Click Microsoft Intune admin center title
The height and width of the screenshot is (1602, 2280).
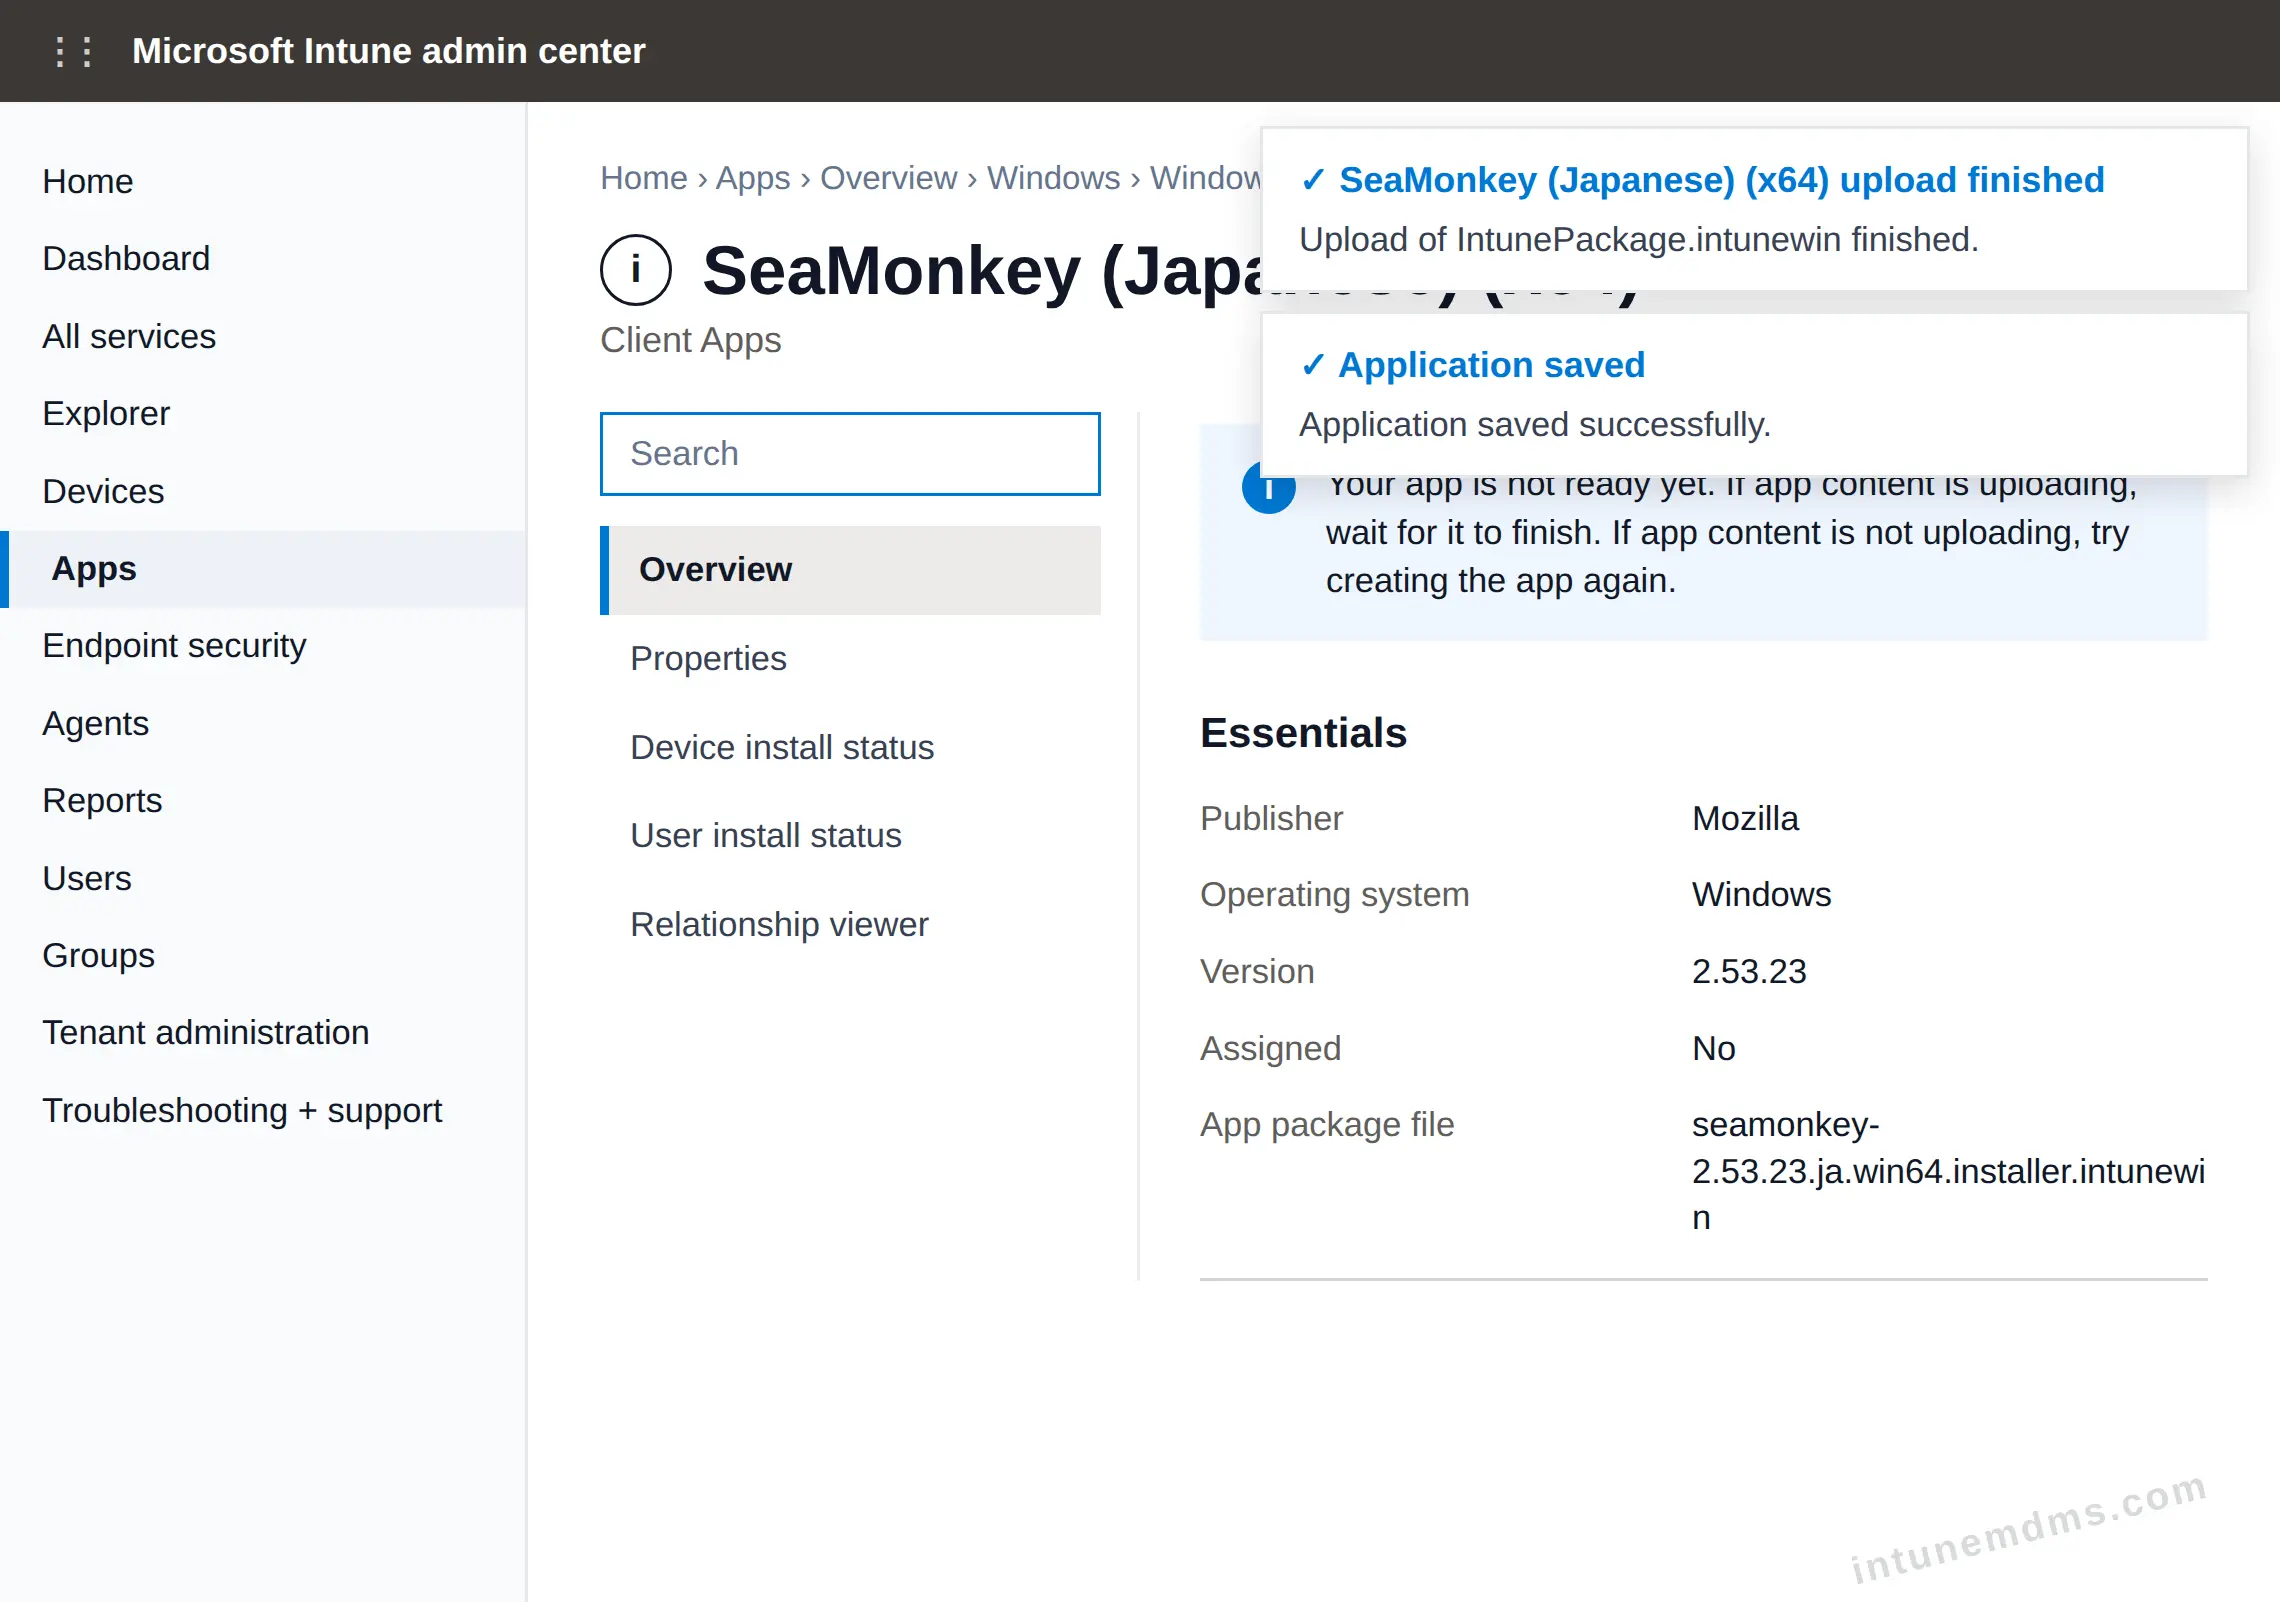pos(389,51)
